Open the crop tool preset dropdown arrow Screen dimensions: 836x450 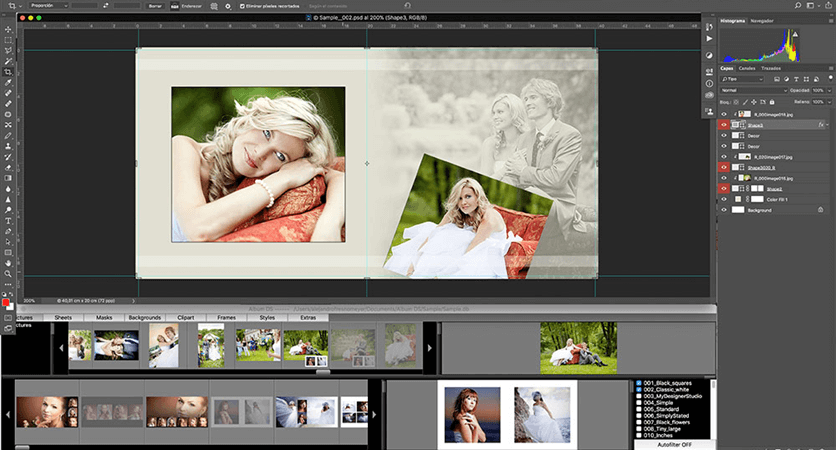[20, 6]
